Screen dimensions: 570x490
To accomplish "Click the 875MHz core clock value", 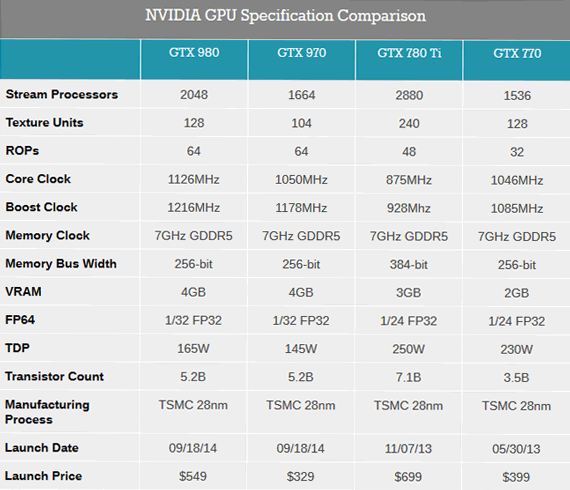I will 409,180.
